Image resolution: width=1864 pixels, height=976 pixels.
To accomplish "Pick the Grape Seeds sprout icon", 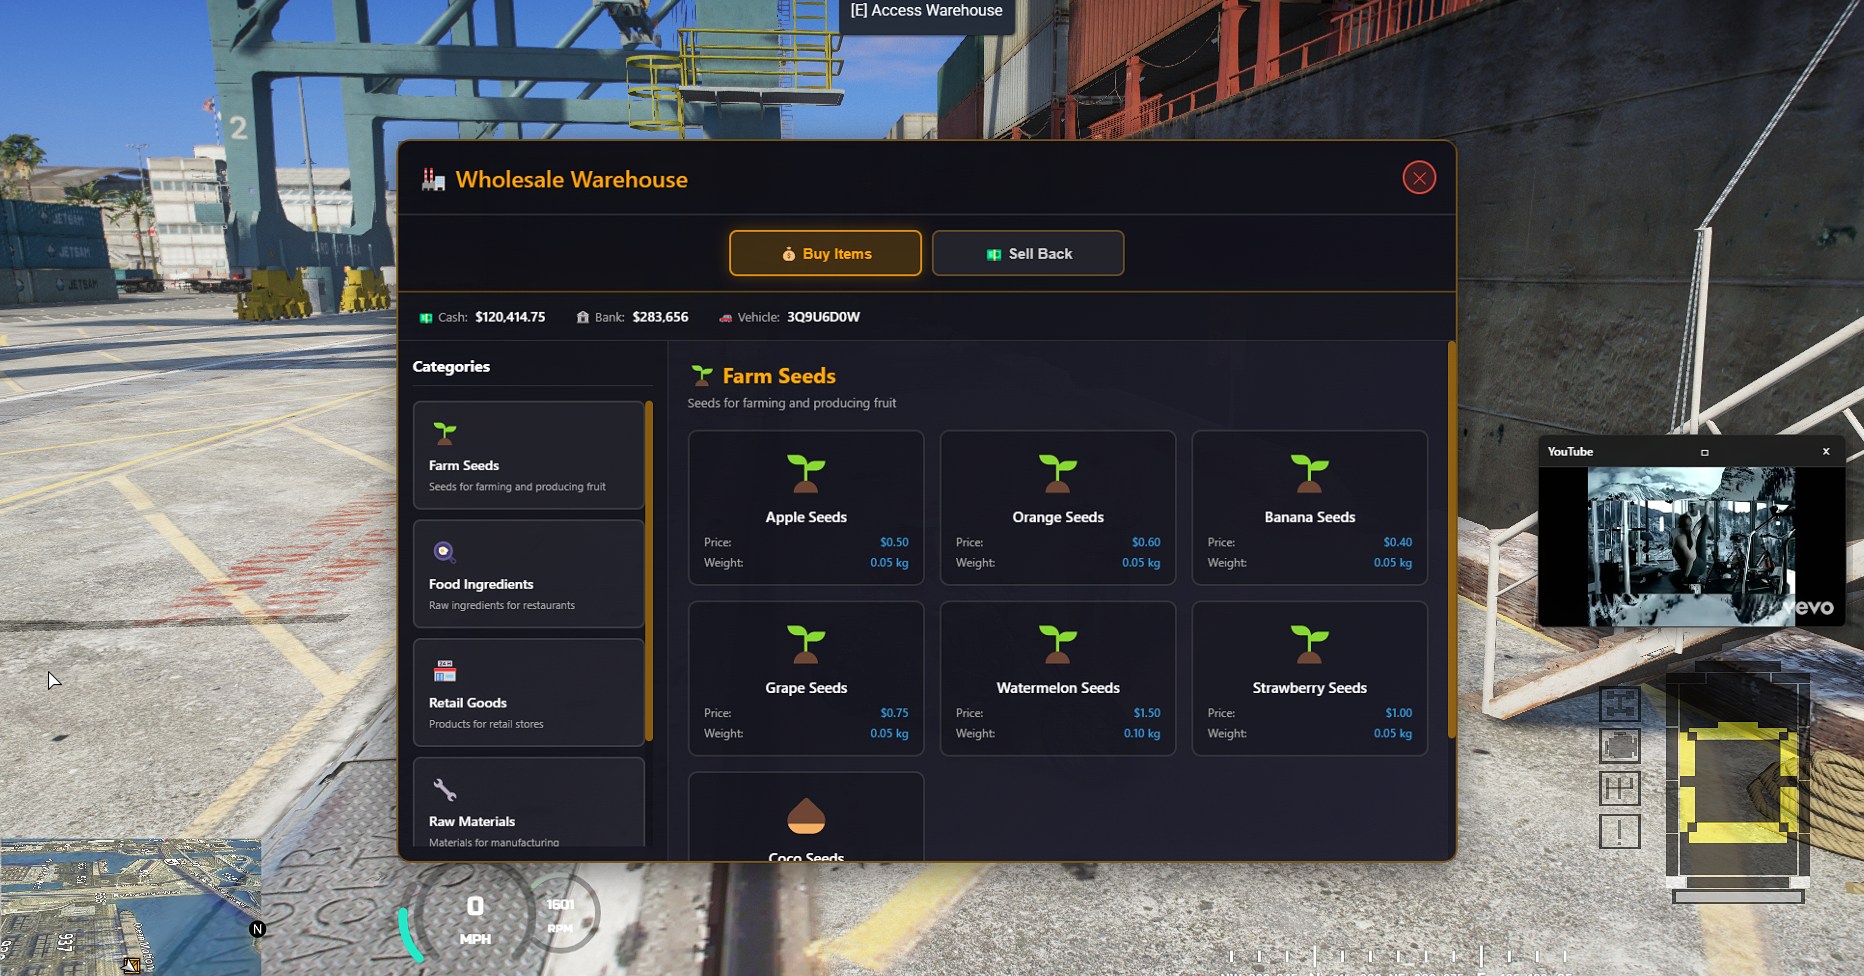I will click(806, 645).
